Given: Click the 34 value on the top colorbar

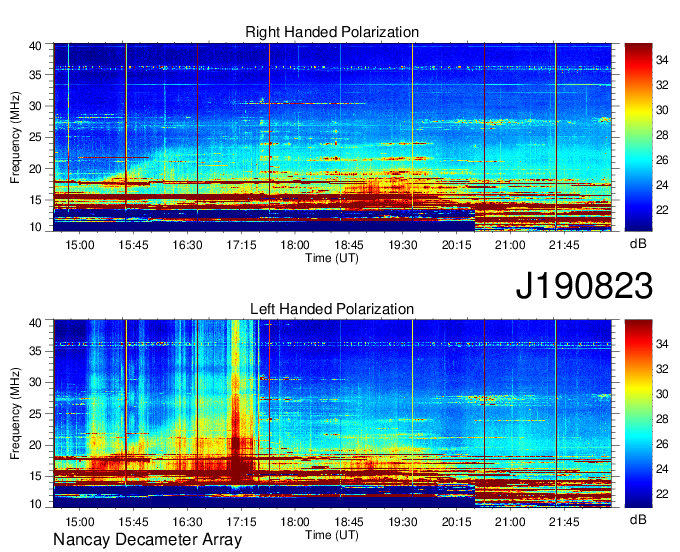Looking at the screenshot, I should tap(662, 60).
